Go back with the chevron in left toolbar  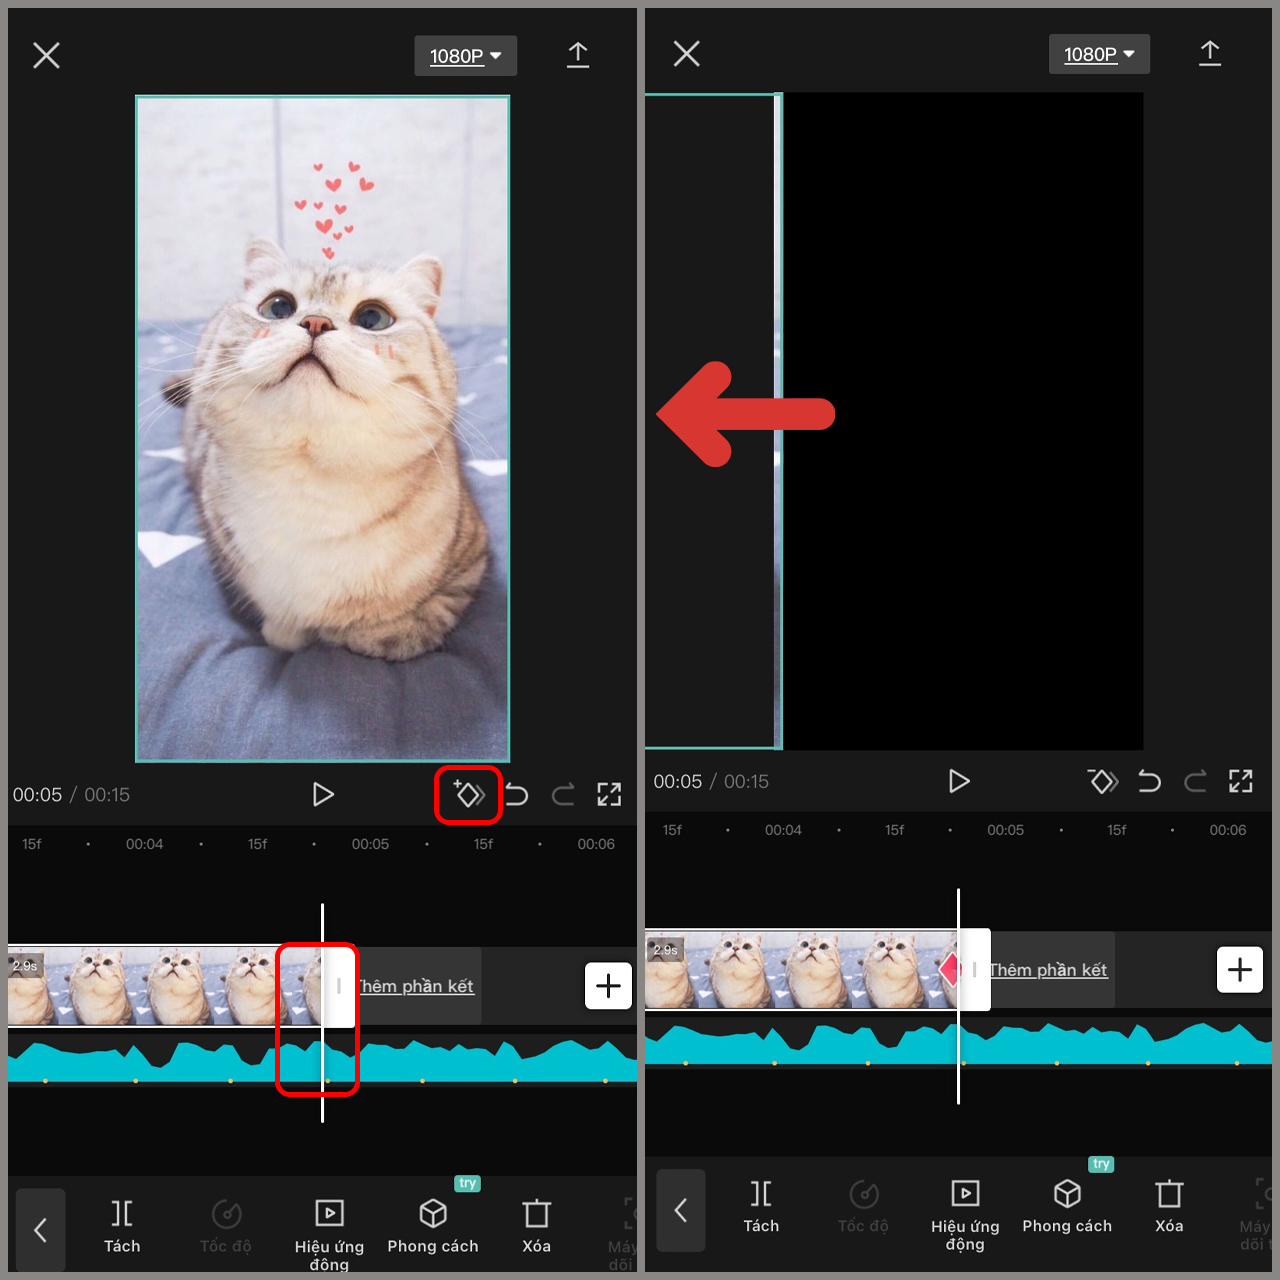pyautogui.click(x=40, y=1230)
